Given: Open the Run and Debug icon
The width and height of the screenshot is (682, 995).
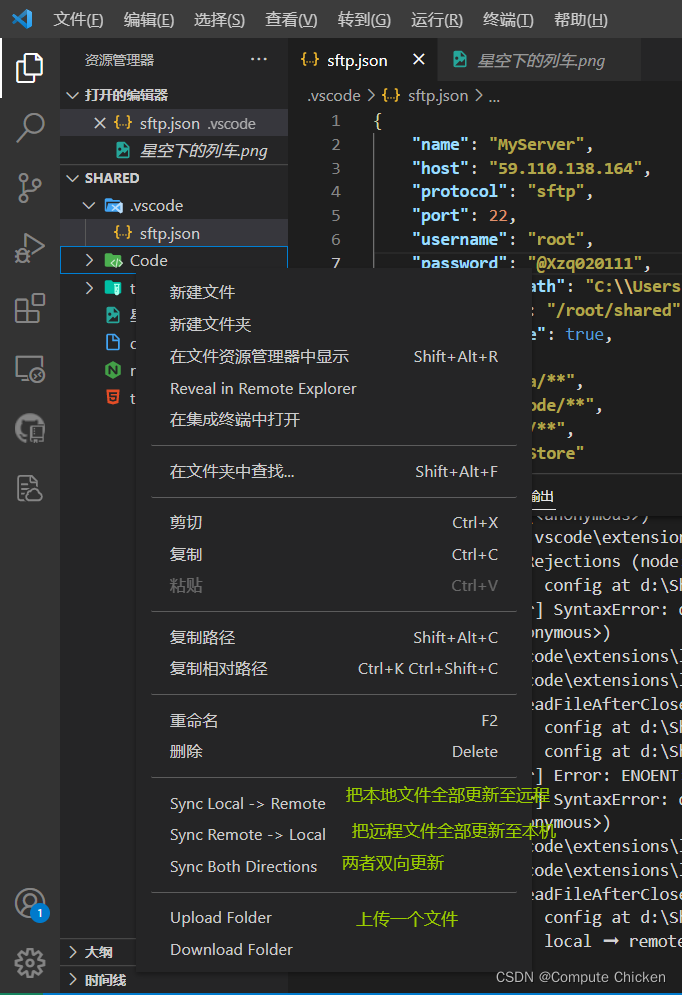Looking at the screenshot, I should click(30, 247).
